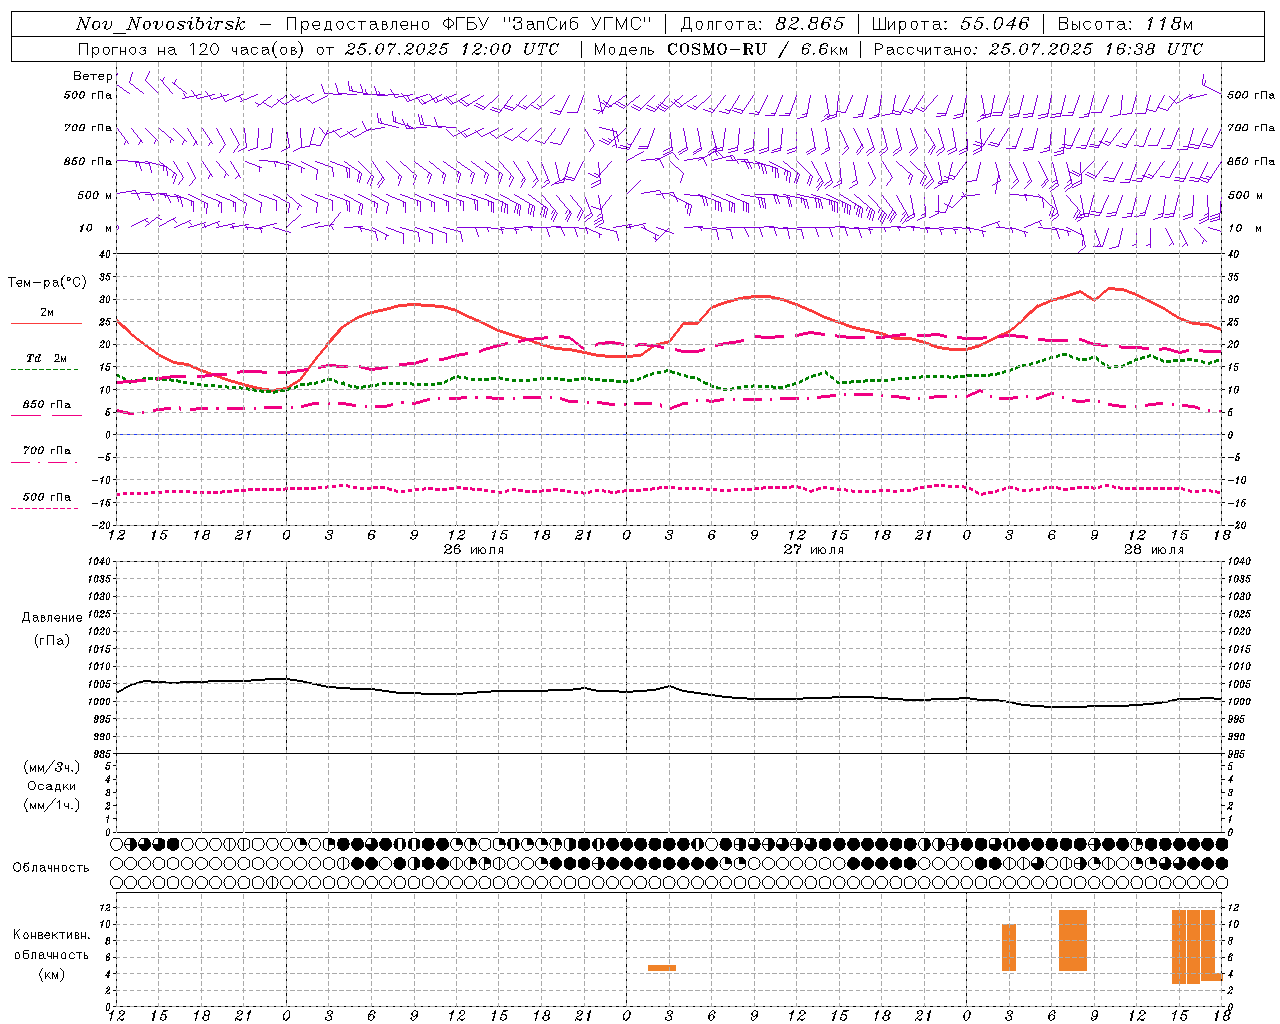Click '500 м' label left of wind barbs
The width and height of the screenshot is (1280, 1024).
pyautogui.click(x=95, y=195)
